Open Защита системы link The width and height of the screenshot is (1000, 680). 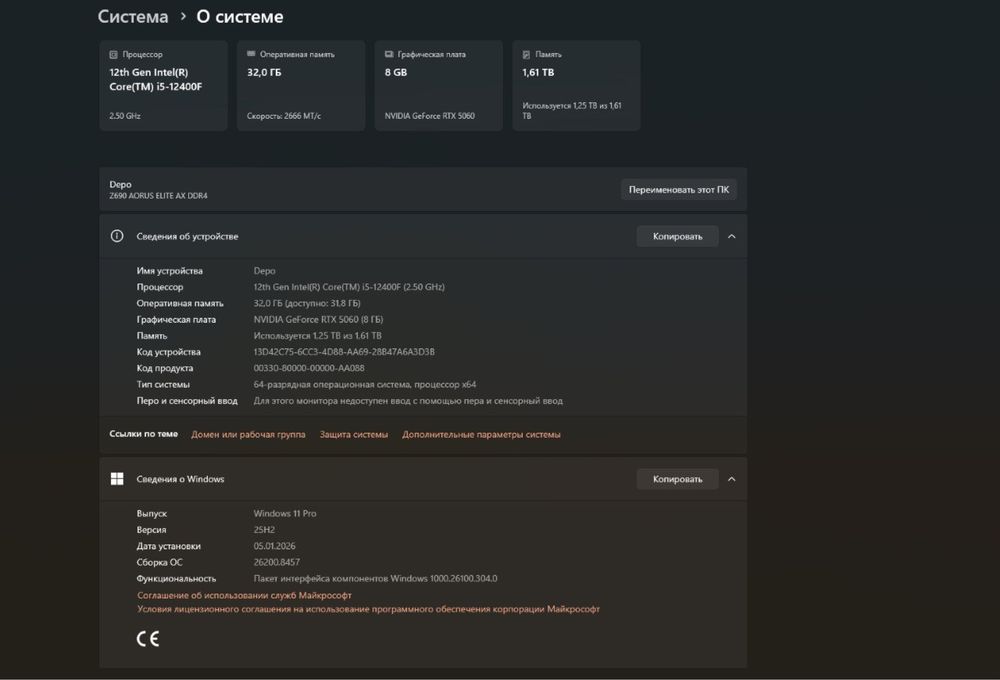coord(353,434)
